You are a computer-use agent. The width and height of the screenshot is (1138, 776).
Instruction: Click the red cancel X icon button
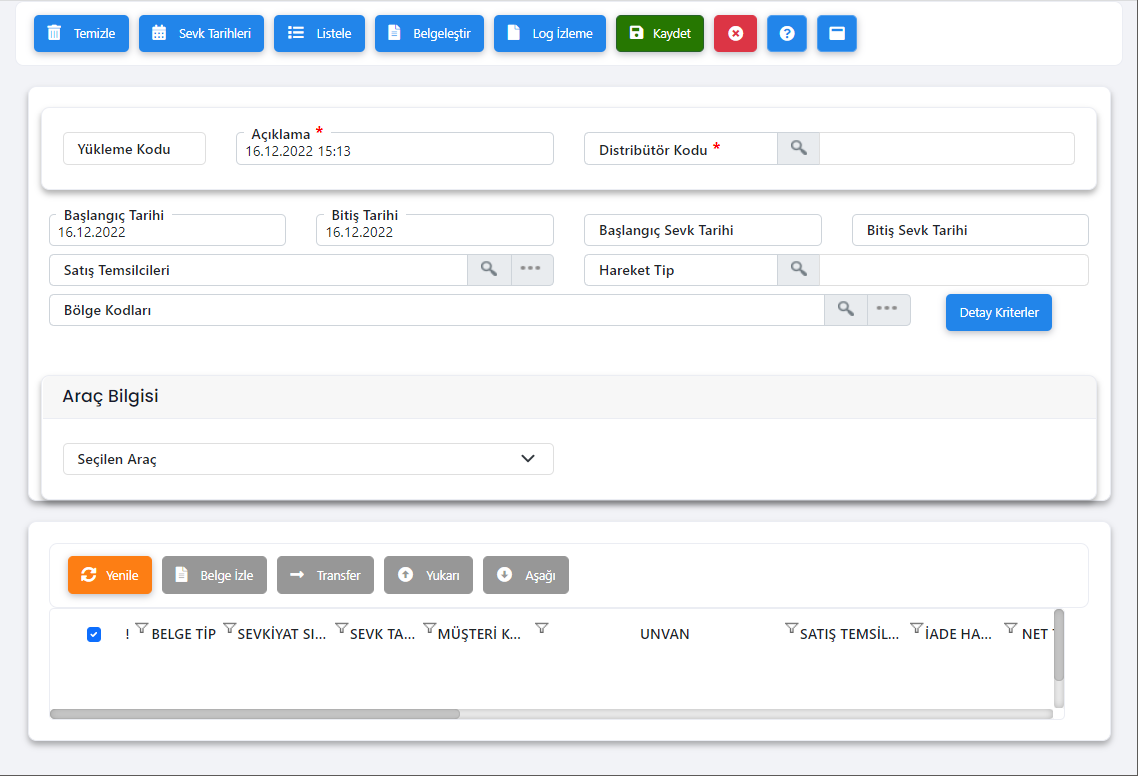735,33
